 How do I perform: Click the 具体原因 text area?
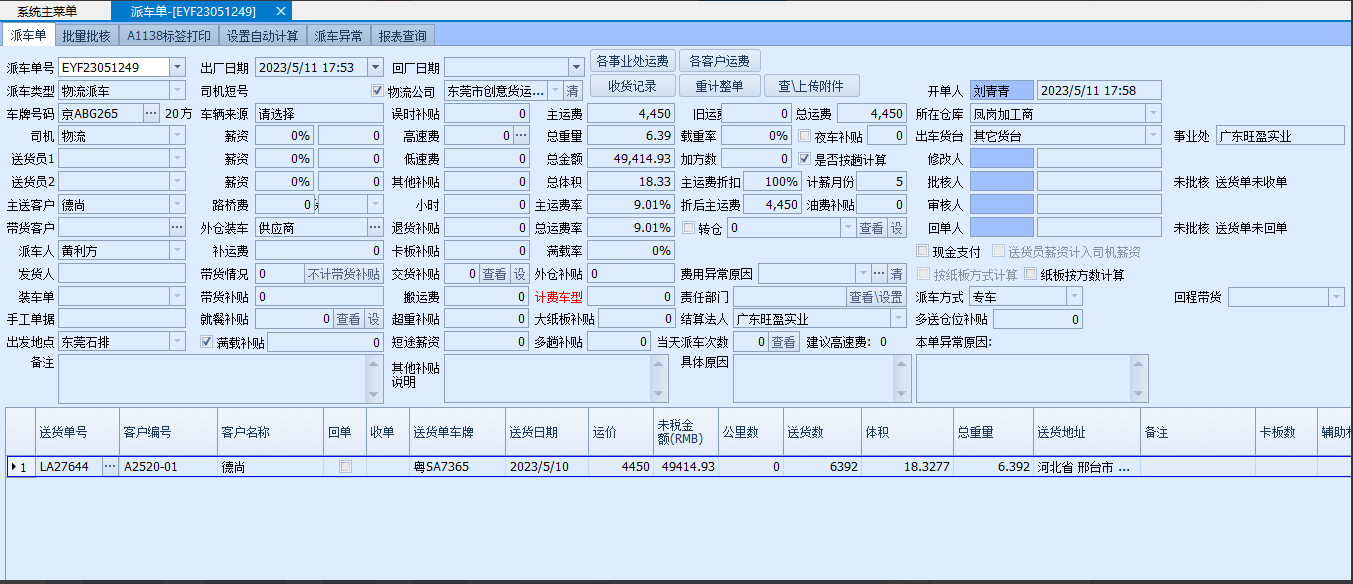tap(820, 378)
